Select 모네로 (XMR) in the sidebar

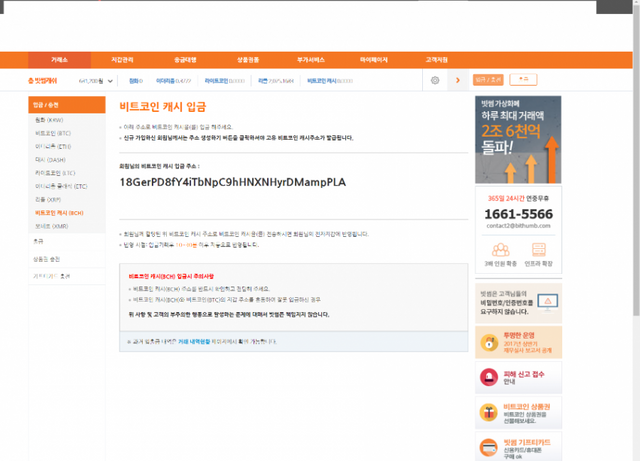point(51,226)
